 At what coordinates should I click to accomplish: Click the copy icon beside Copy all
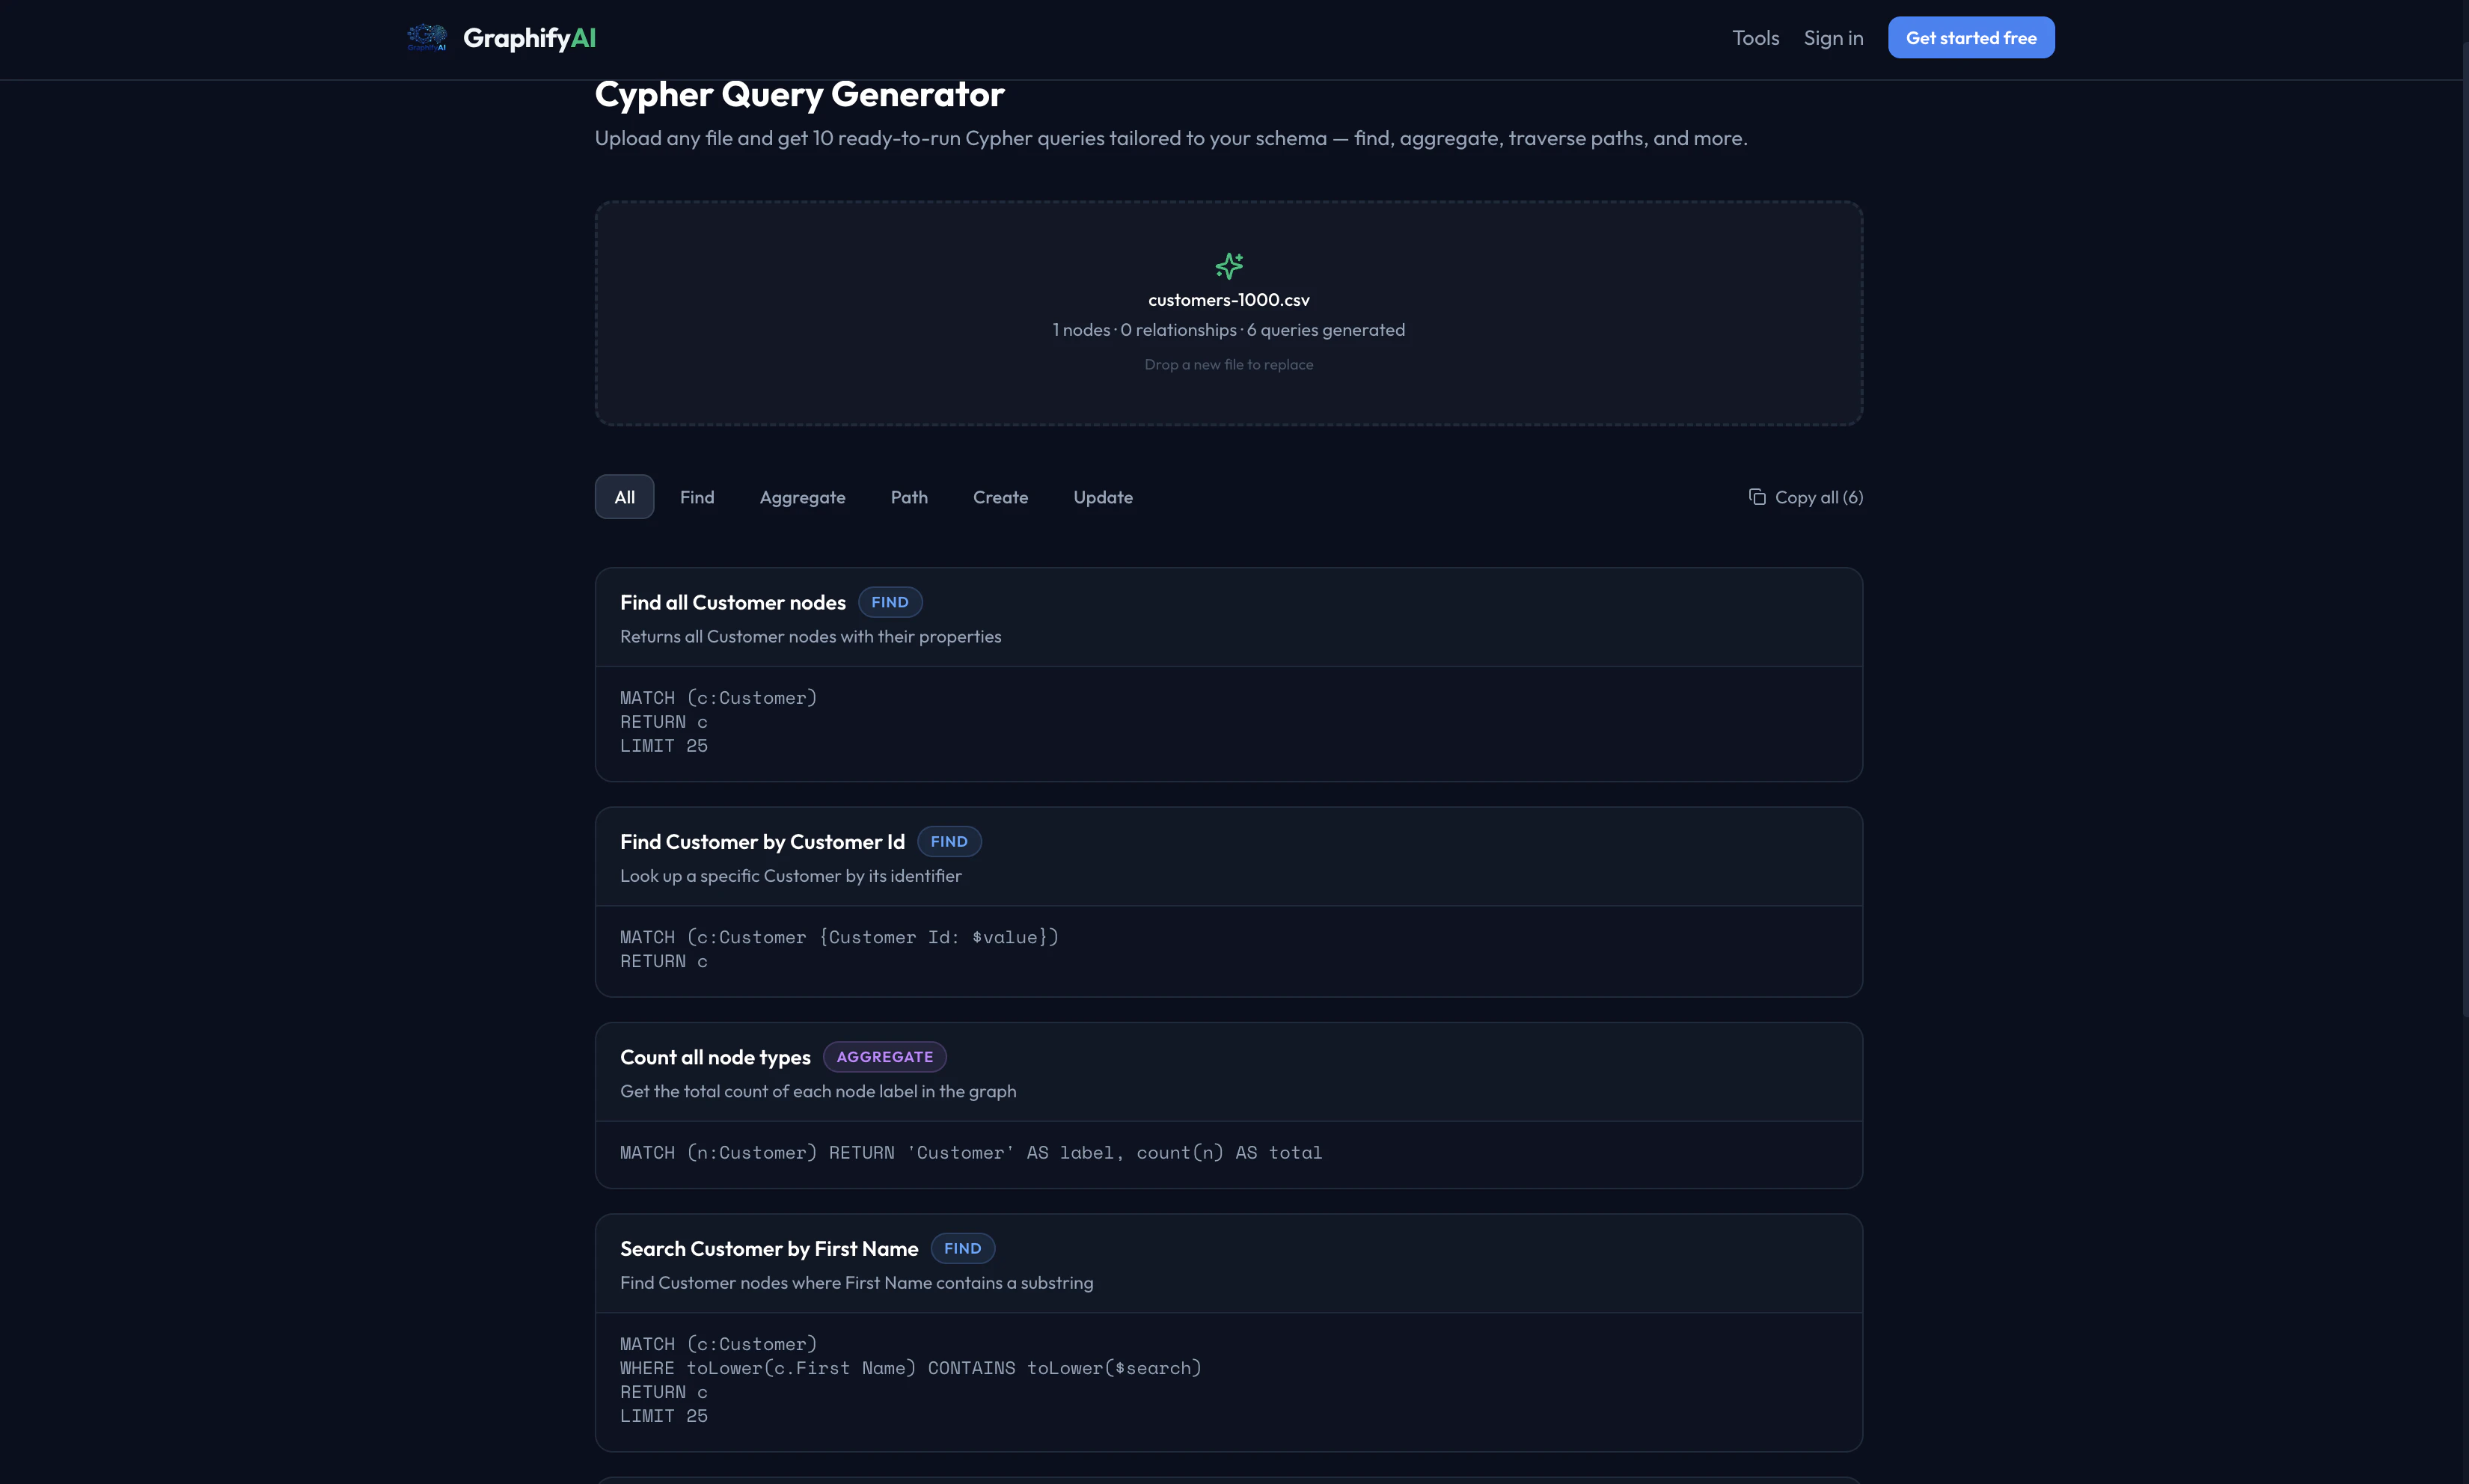click(x=1756, y=497)
